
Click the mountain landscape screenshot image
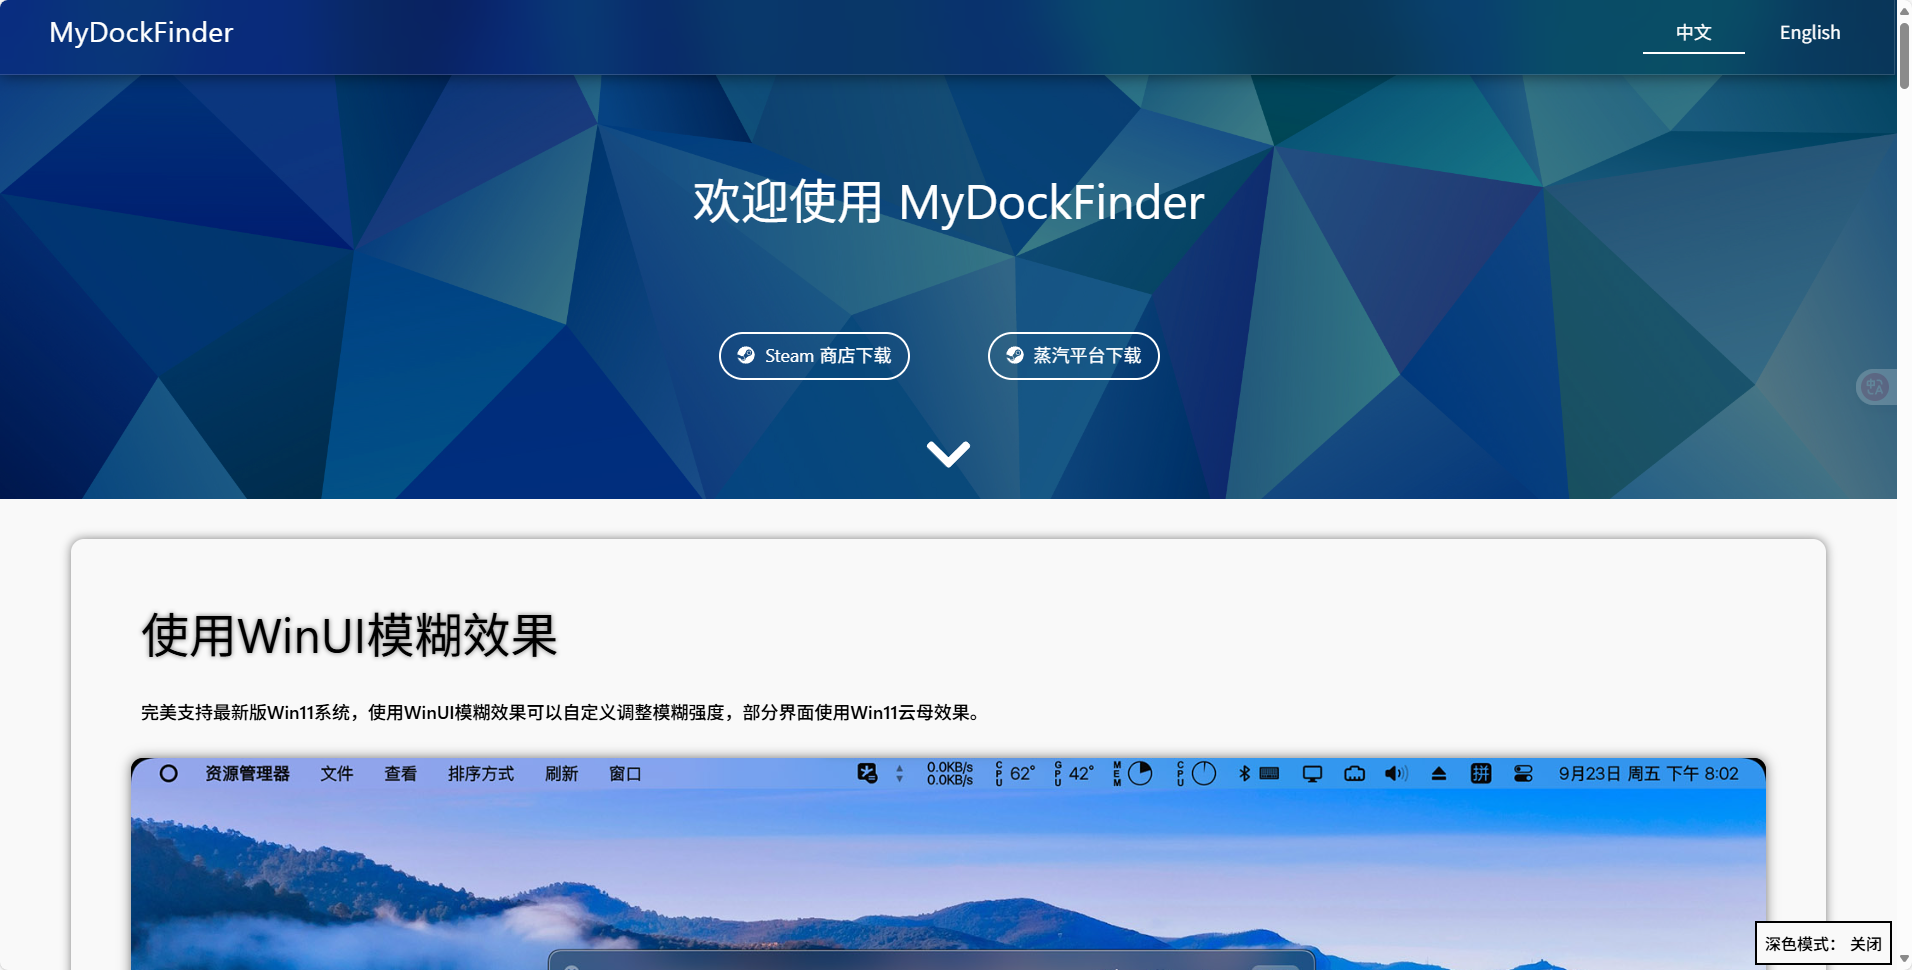point(948,864)
